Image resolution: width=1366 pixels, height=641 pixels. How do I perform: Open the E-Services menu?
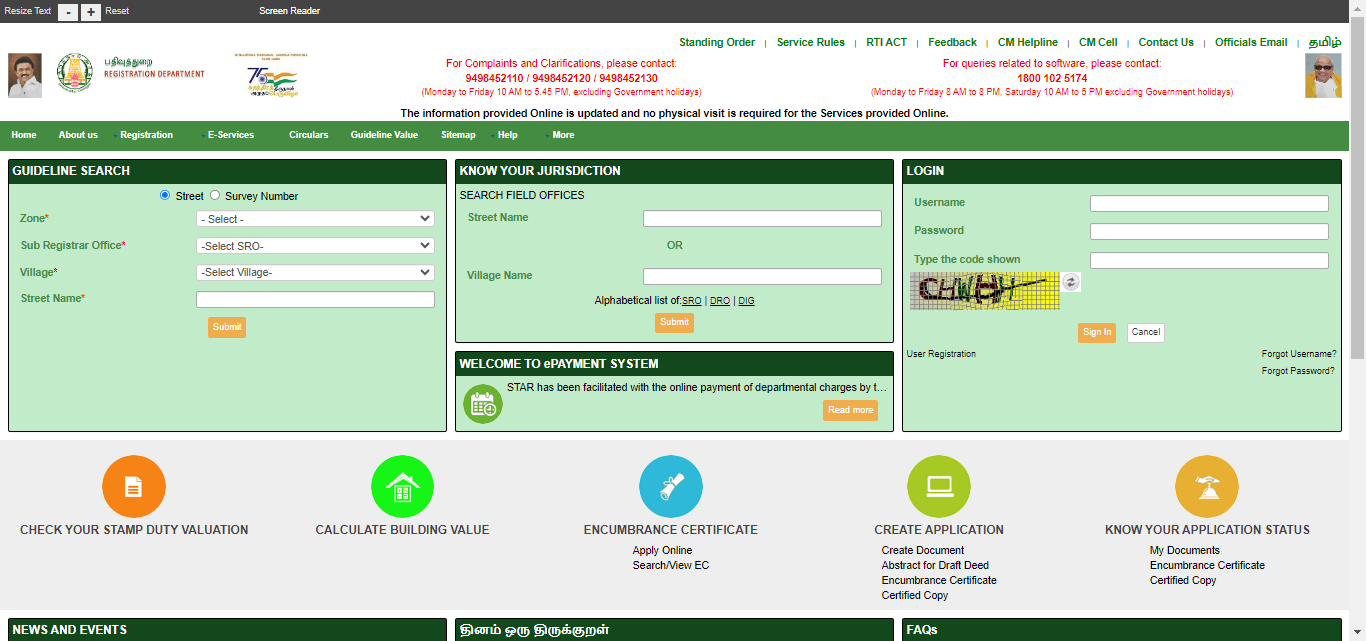[230, 135]
